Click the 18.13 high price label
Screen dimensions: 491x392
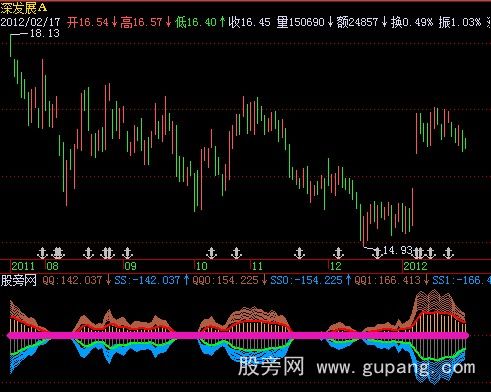[45, 33]
